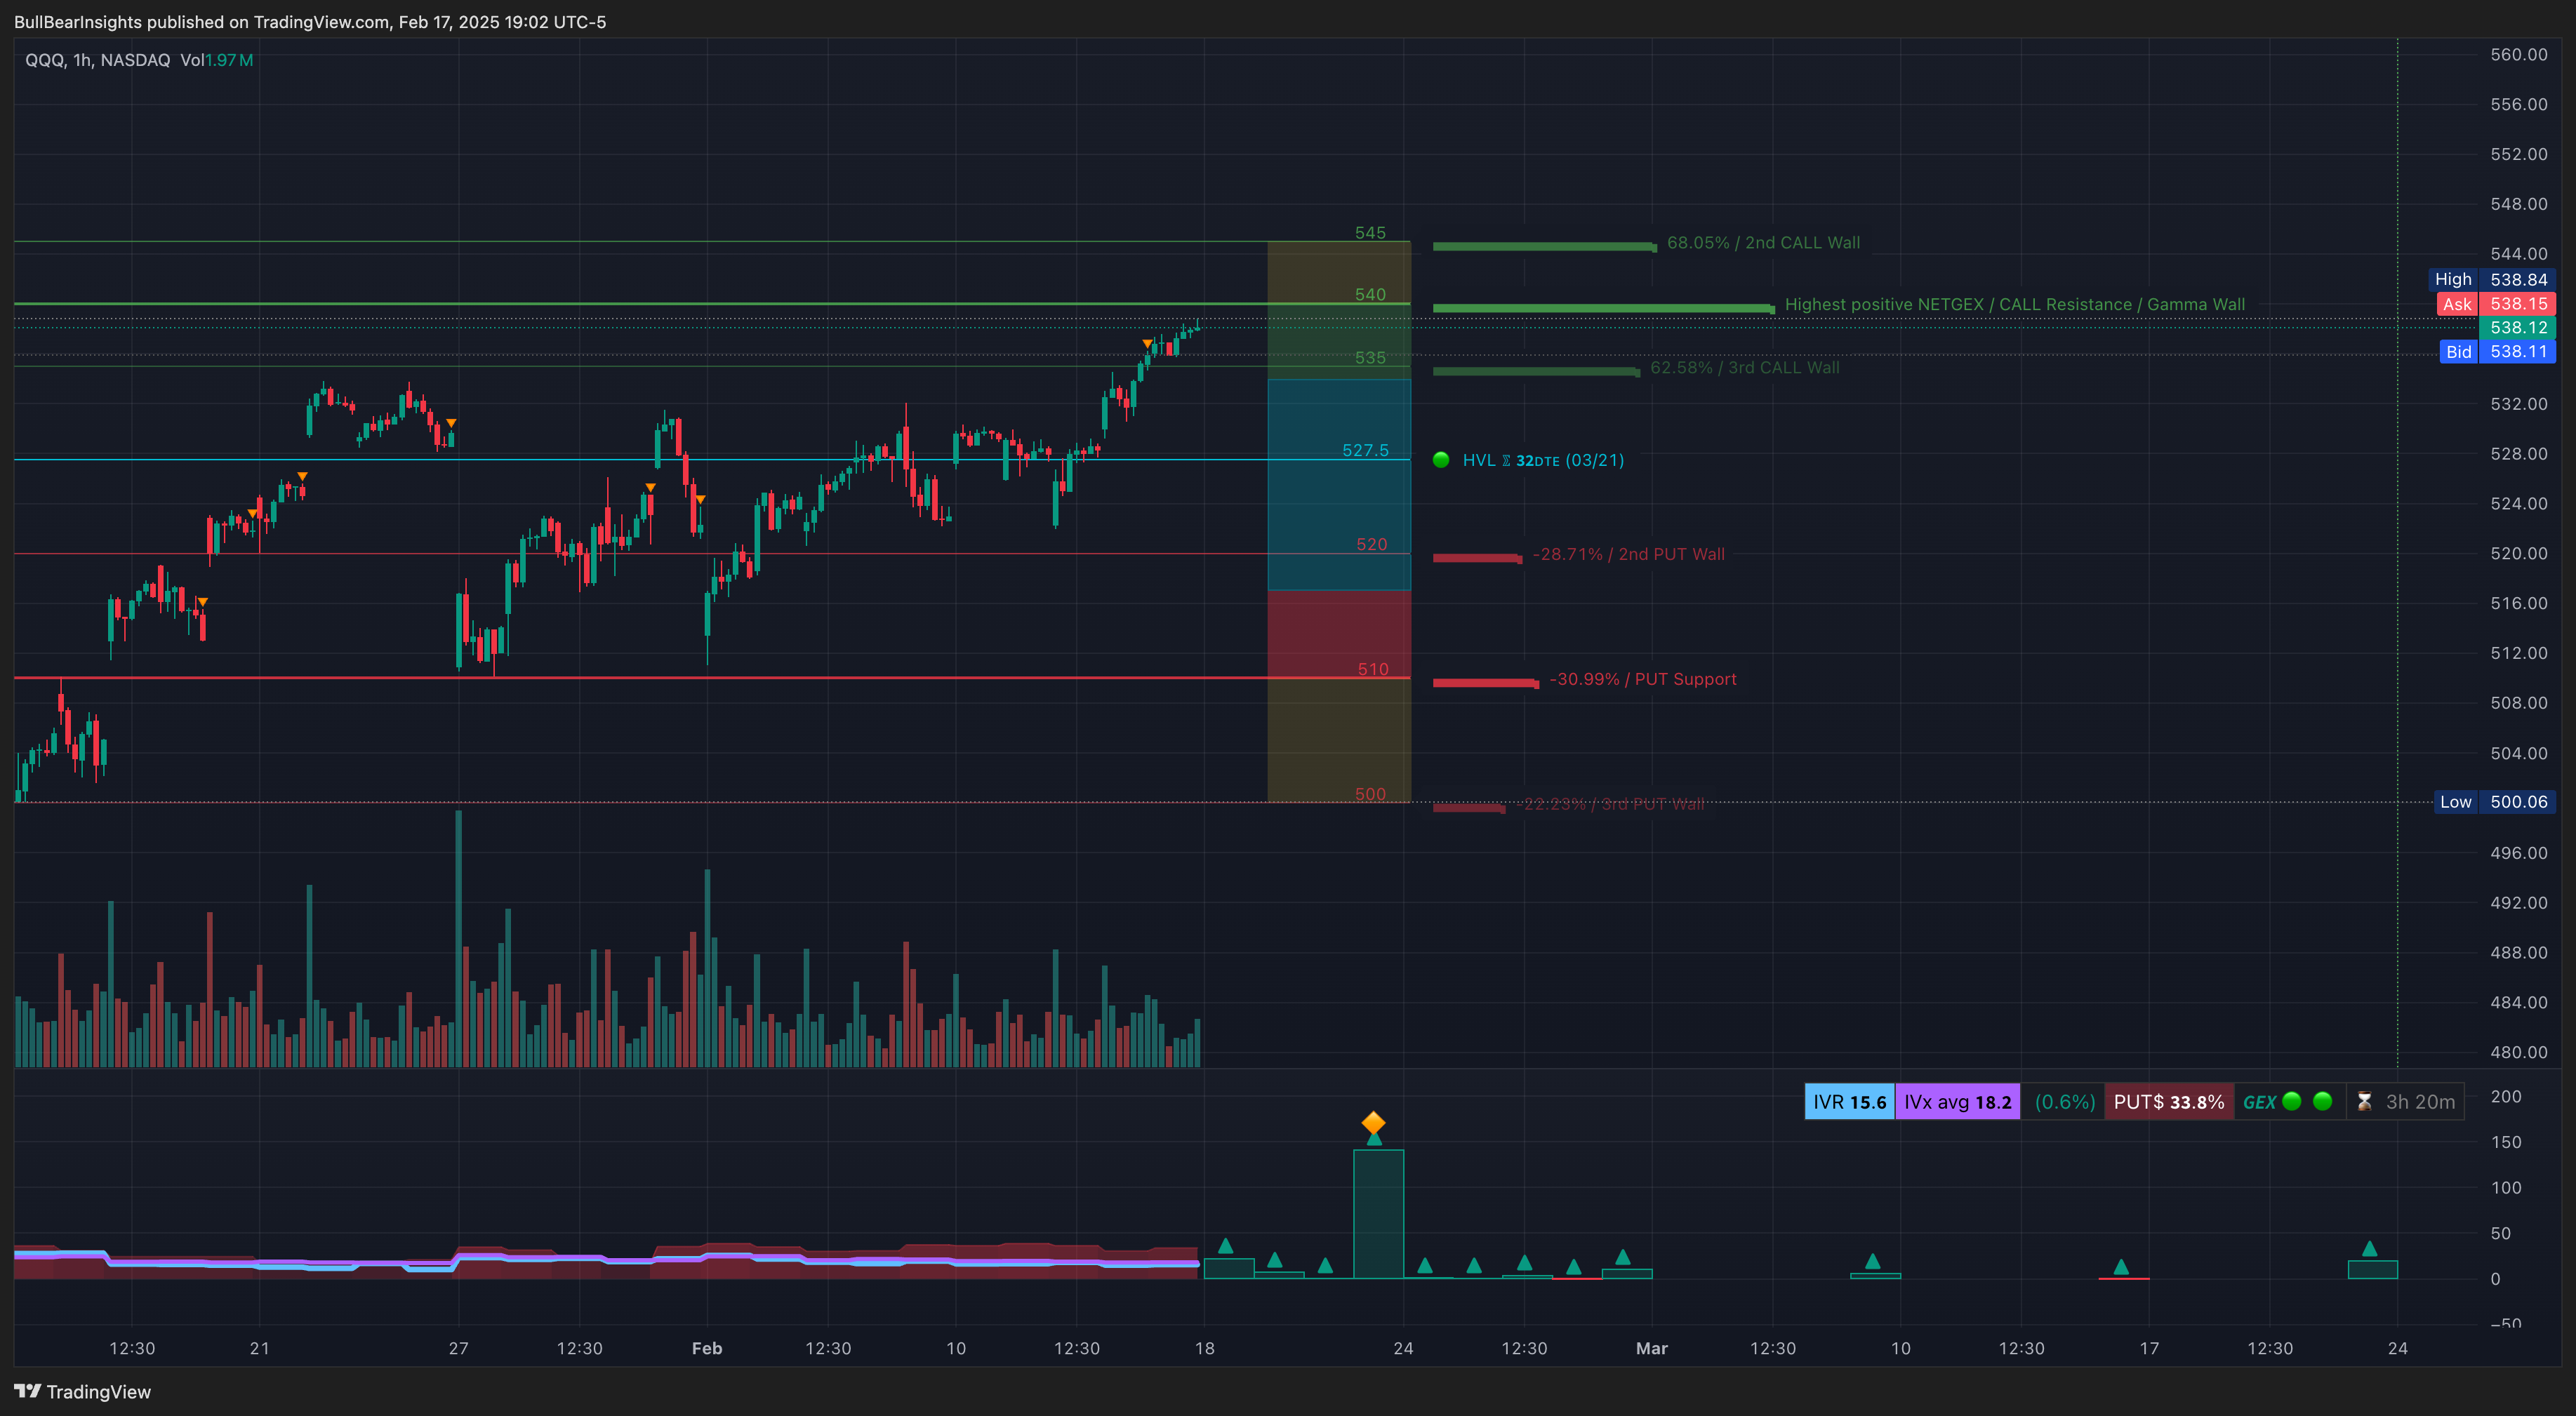Click the hourglass icon beside 3h 20m
This screenshot has width=2576, height=1416.
click(x=2364, y=1101)
